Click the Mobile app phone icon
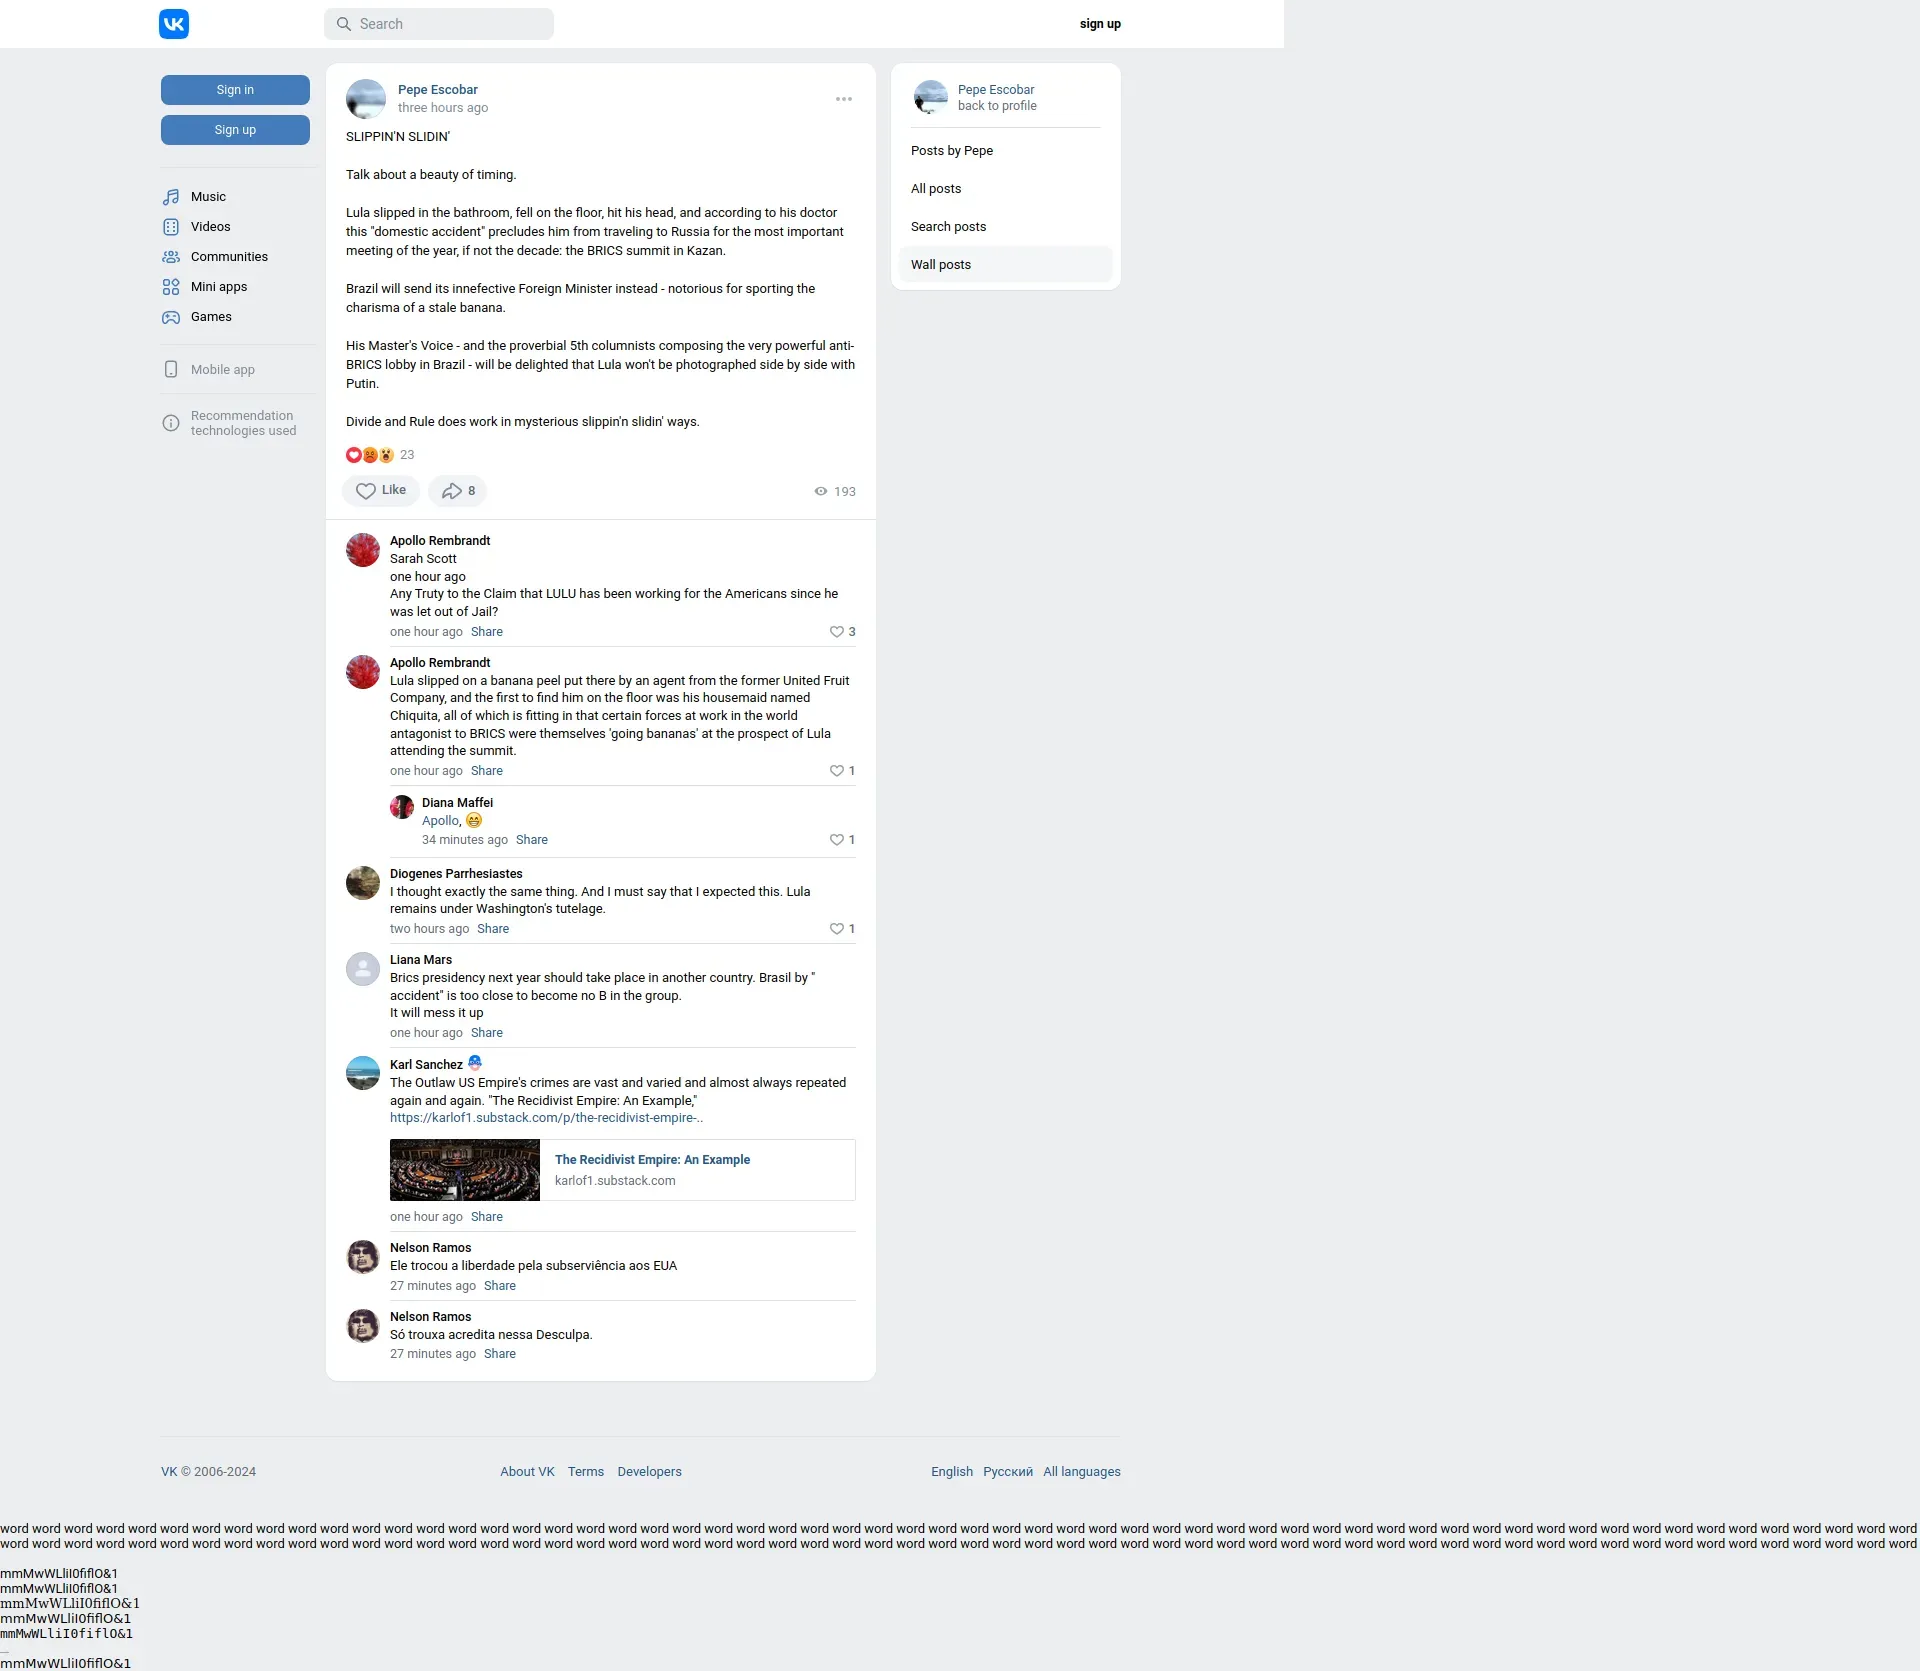Image resolution: width=1920 pixels, height=1671 pixels. tap(171, 370)
